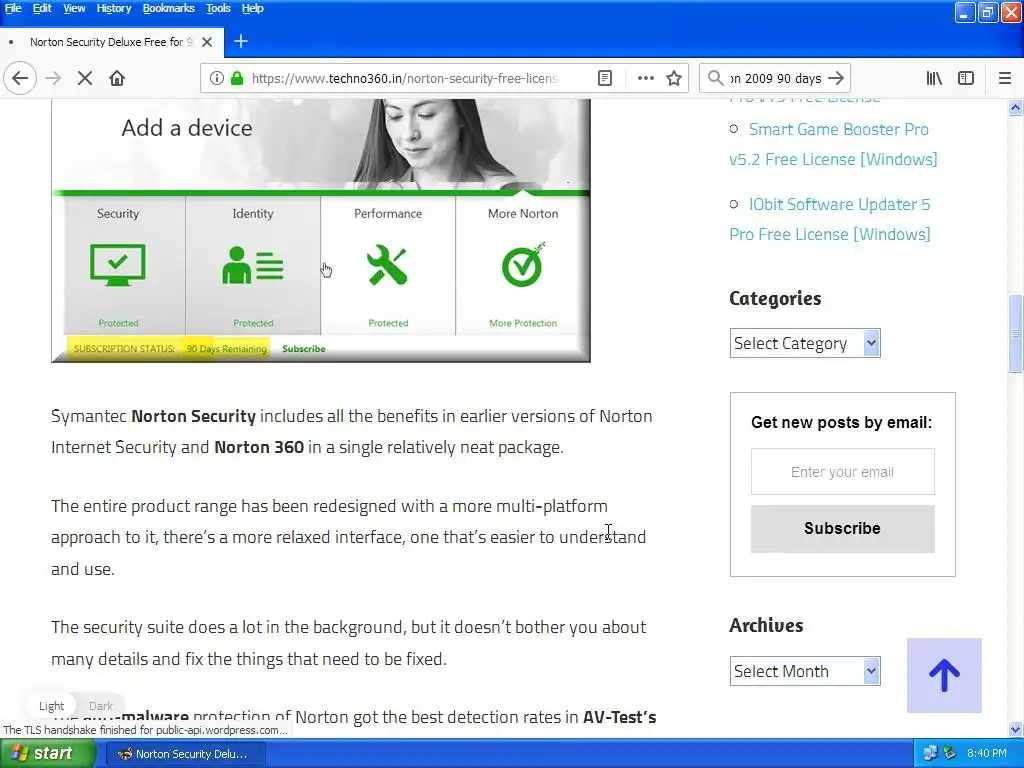Screen dimensions: 1024x768
Task: Click the Performance tools icon
Action: [x=387, y=265]
